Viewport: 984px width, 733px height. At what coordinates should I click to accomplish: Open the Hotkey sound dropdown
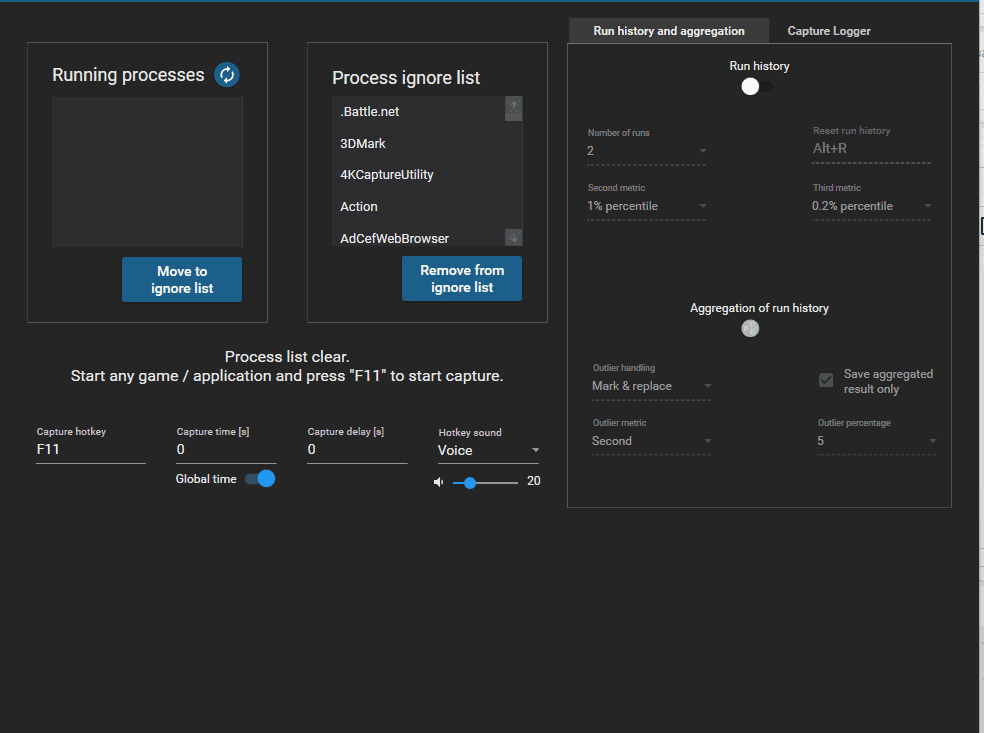[x=537, y=450]
